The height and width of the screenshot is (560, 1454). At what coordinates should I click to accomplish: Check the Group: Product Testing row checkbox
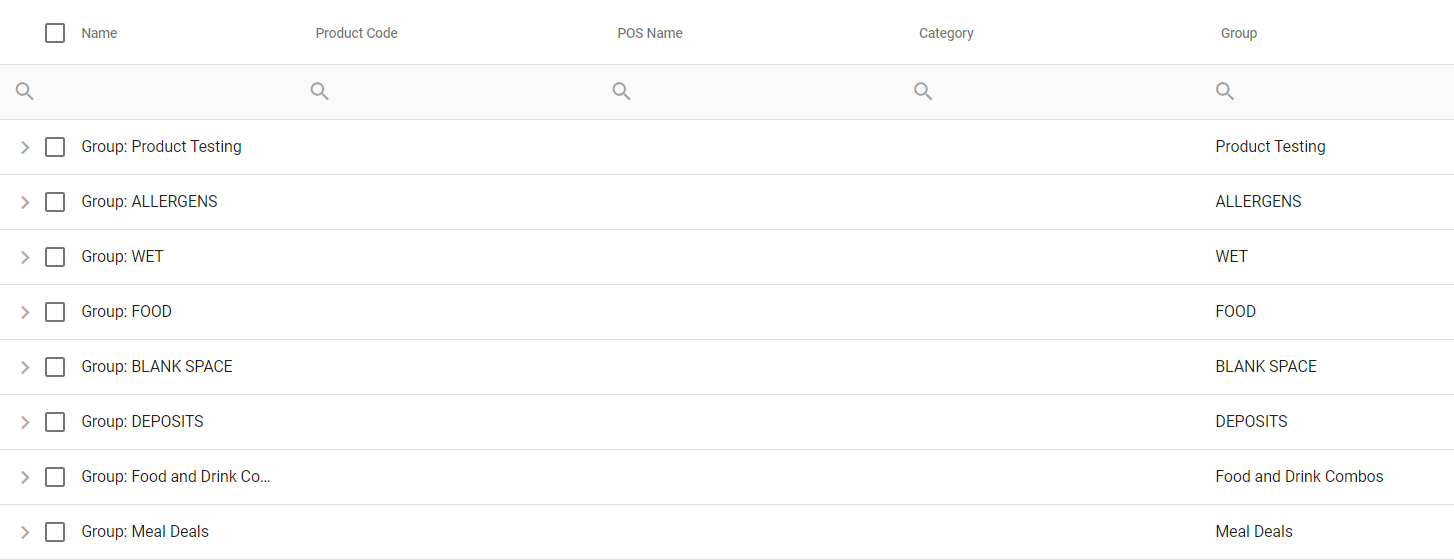coord(55,147)
